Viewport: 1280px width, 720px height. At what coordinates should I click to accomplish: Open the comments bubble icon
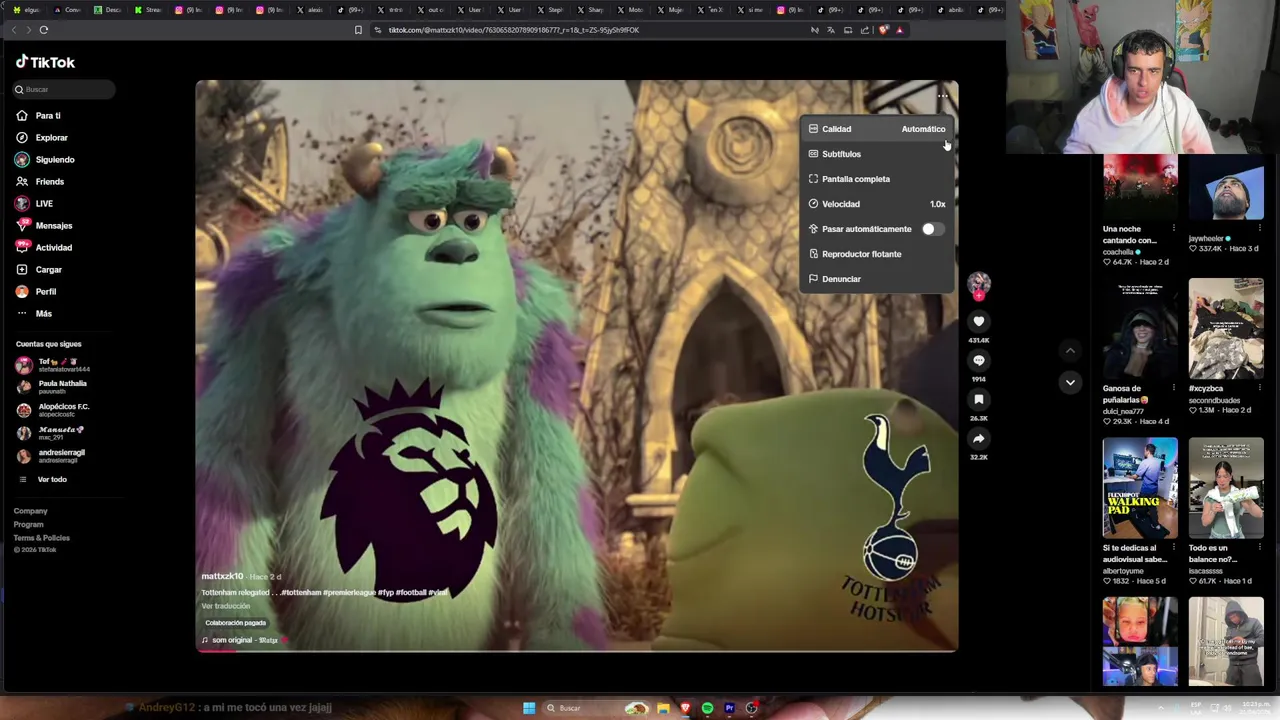(x=979, y=360)
